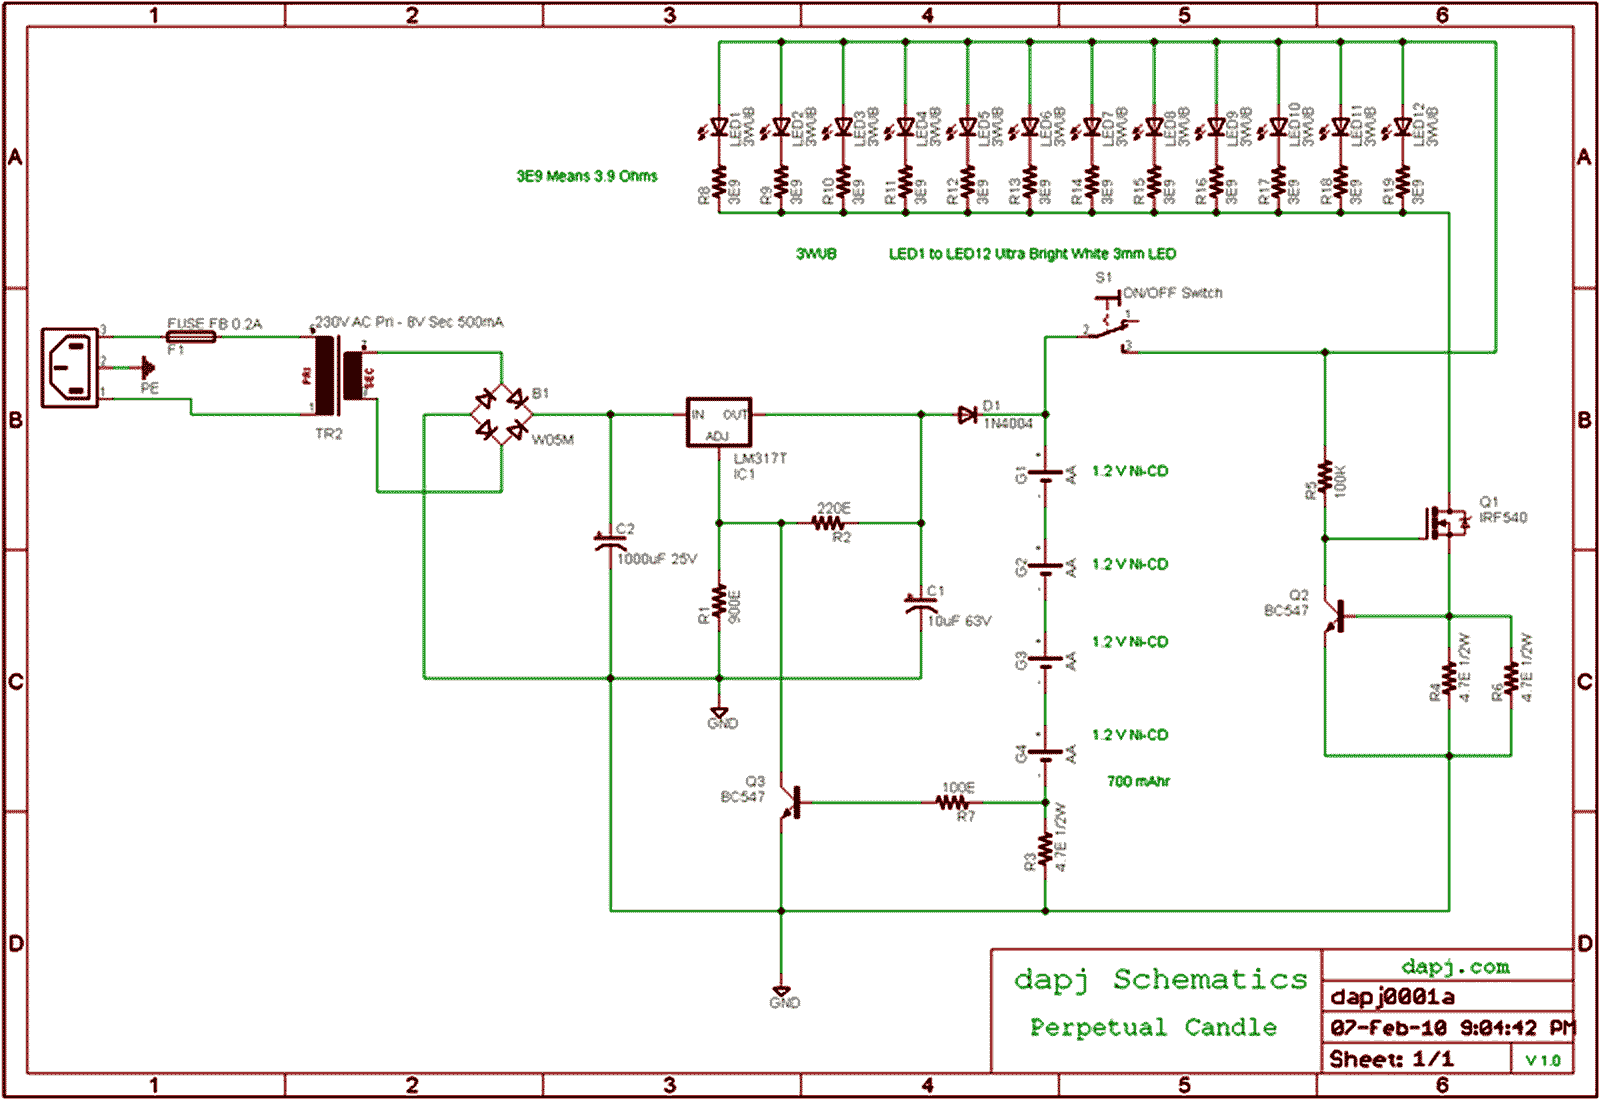Select the Q2 BC547 transistor symbol
The image size is (1600, 1102).
(x=1334, y=616)
